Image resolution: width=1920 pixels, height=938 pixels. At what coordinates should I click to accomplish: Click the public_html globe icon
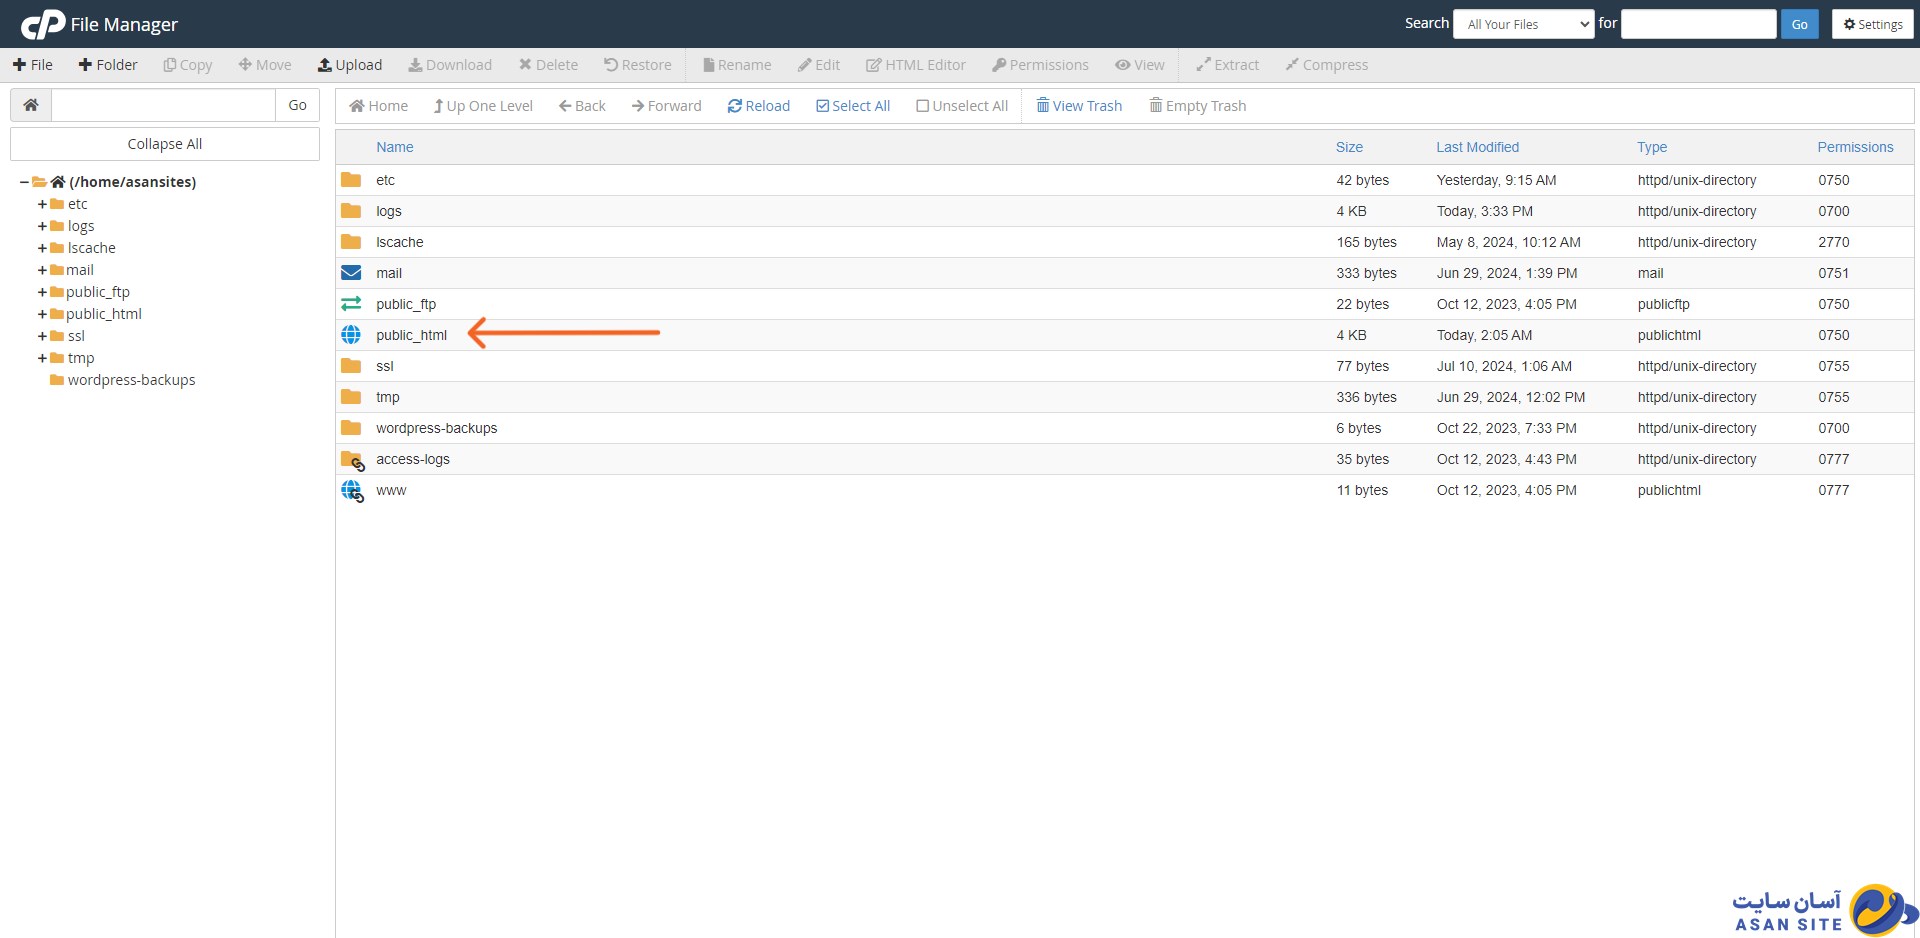tap(351, 335)
